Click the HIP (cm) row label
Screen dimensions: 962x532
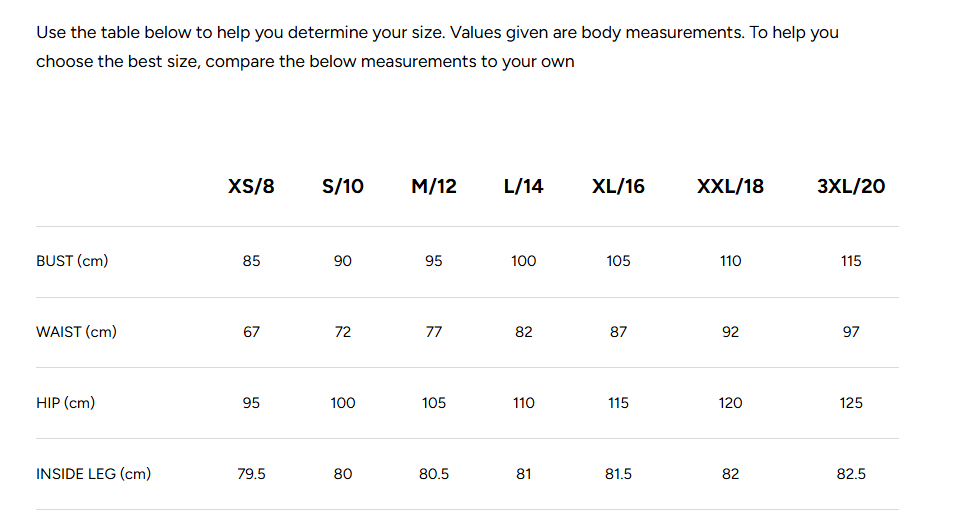coord(66,403)
